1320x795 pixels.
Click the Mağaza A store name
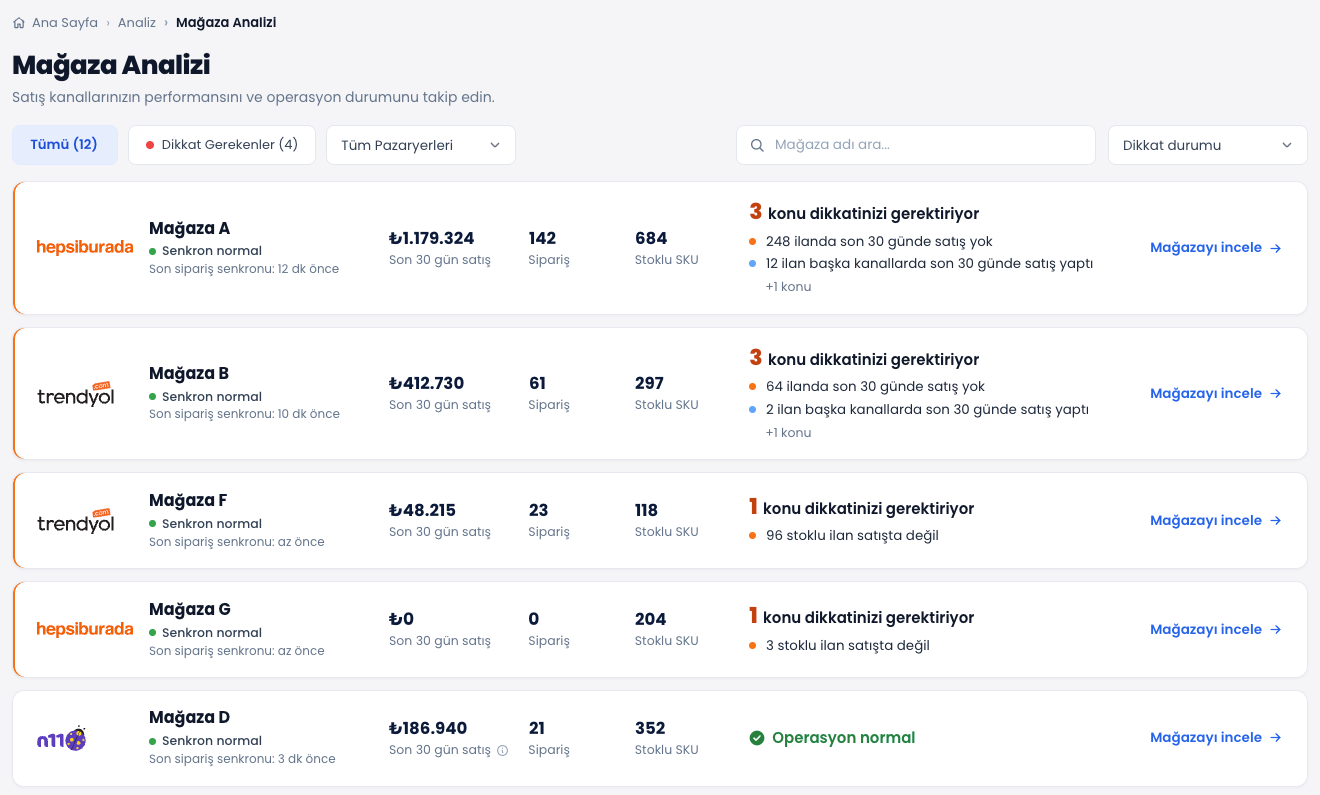pos(189,228)
